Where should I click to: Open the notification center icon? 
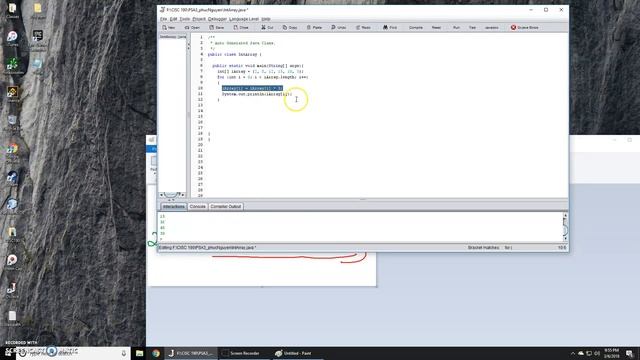coord(629,353)
